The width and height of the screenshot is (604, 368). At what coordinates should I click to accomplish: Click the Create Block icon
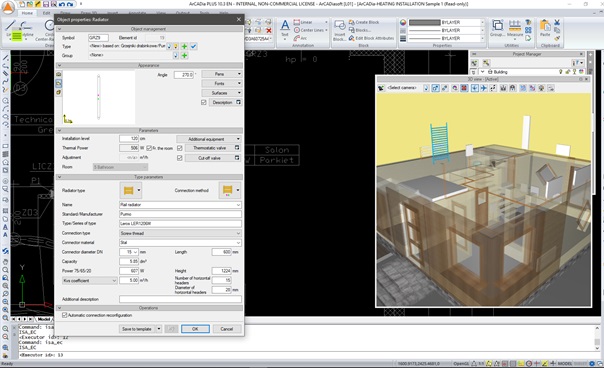pyautogui.click(x=351, y=22)
